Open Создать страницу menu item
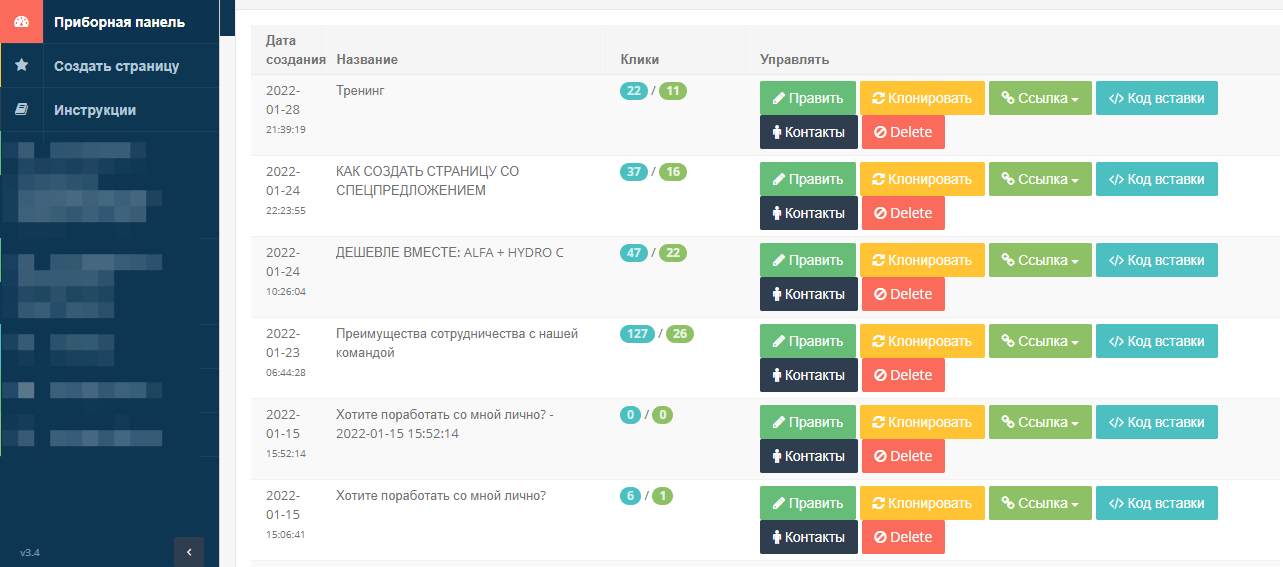This screenshot has width=1283, height=567. pos(116,66)
